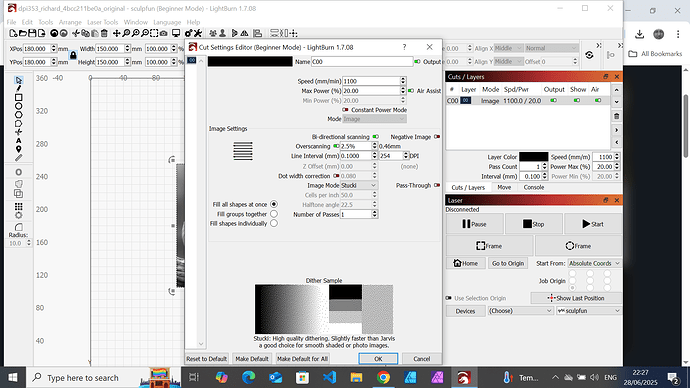This screenshot has height=388, width=690.
Task: Click the black Layer Color swatch
Action: [533, 157]
